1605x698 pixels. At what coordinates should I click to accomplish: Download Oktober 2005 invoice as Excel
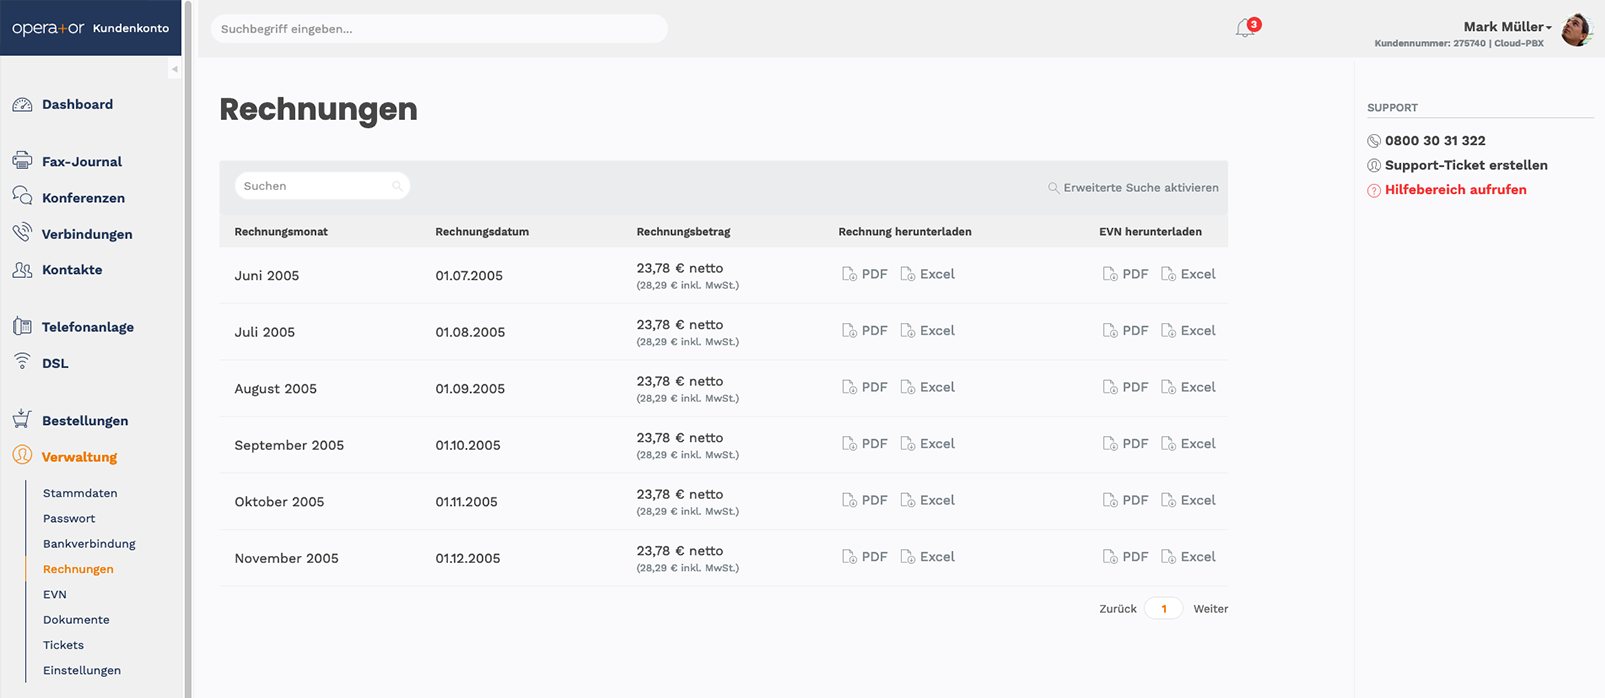pos(928,500)
